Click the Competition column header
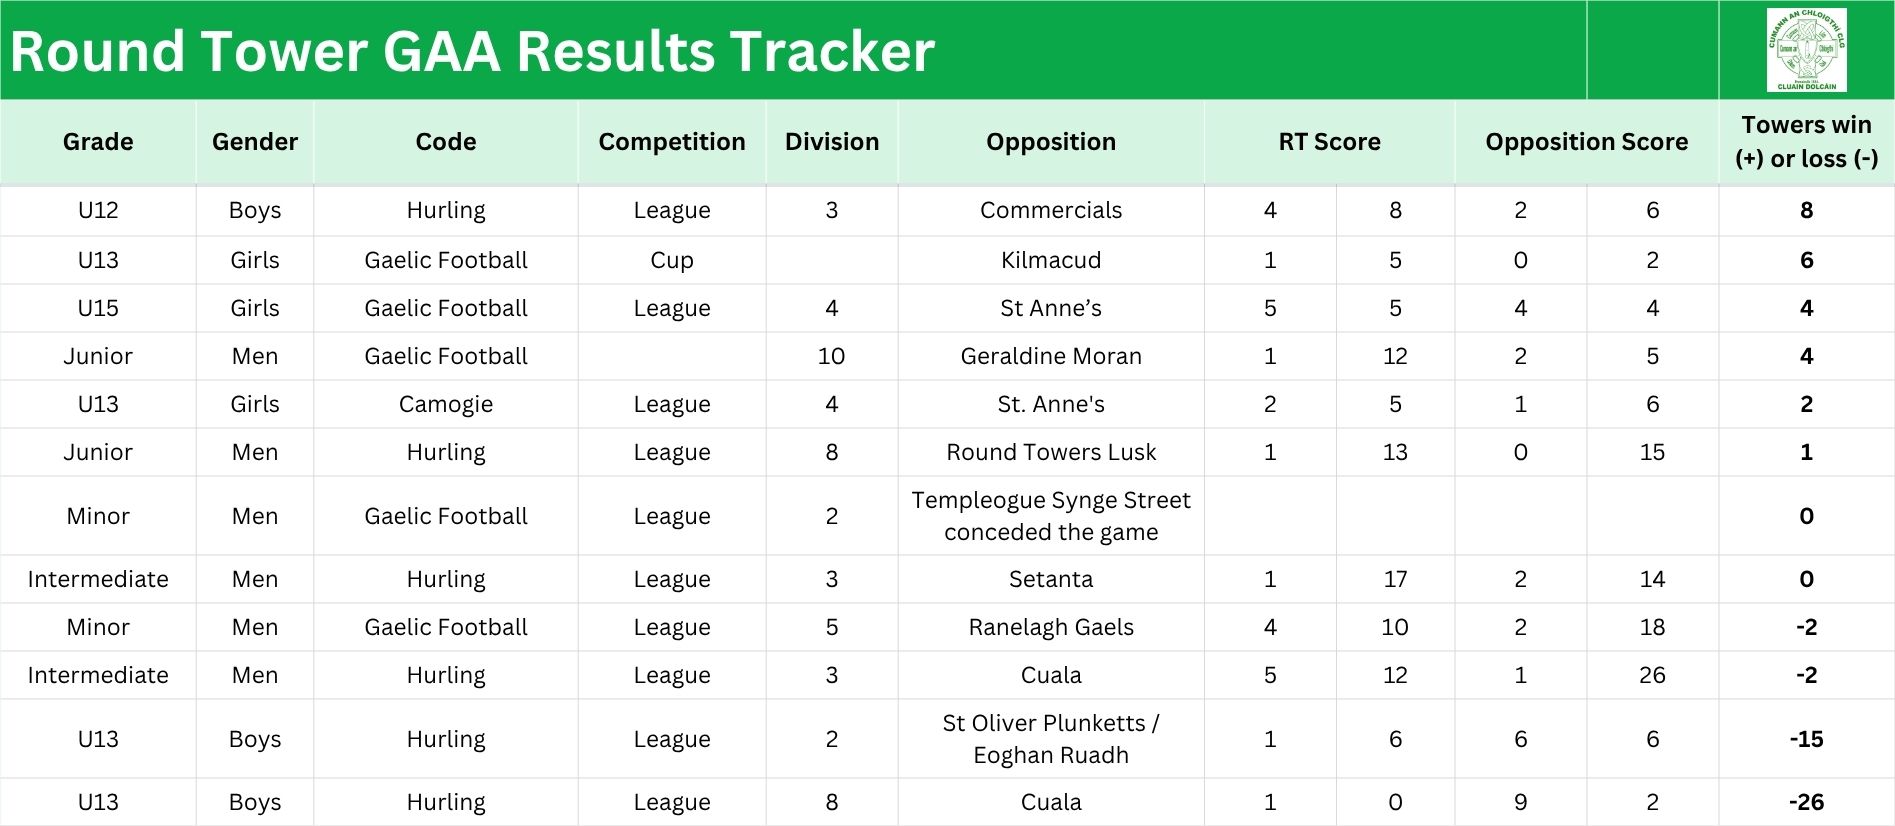The height and width of the screenshot is (826, 1895). pyautogui.click(x=672, y=142)
